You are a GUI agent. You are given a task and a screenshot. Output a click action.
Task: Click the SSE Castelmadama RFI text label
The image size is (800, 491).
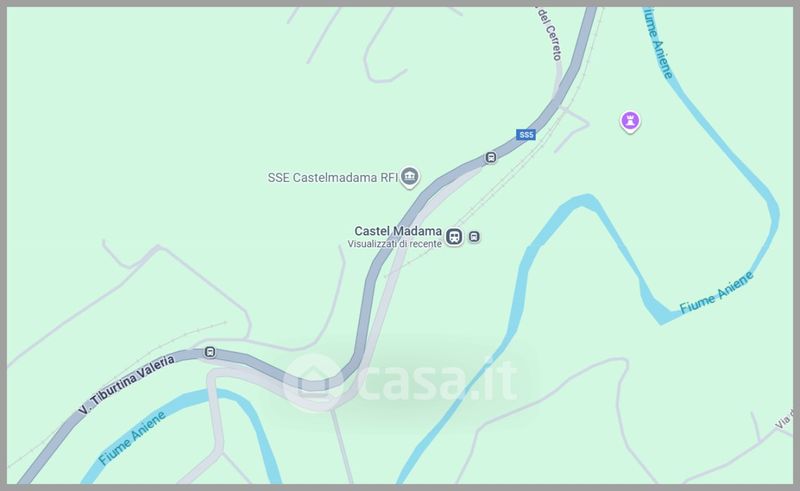333,178
